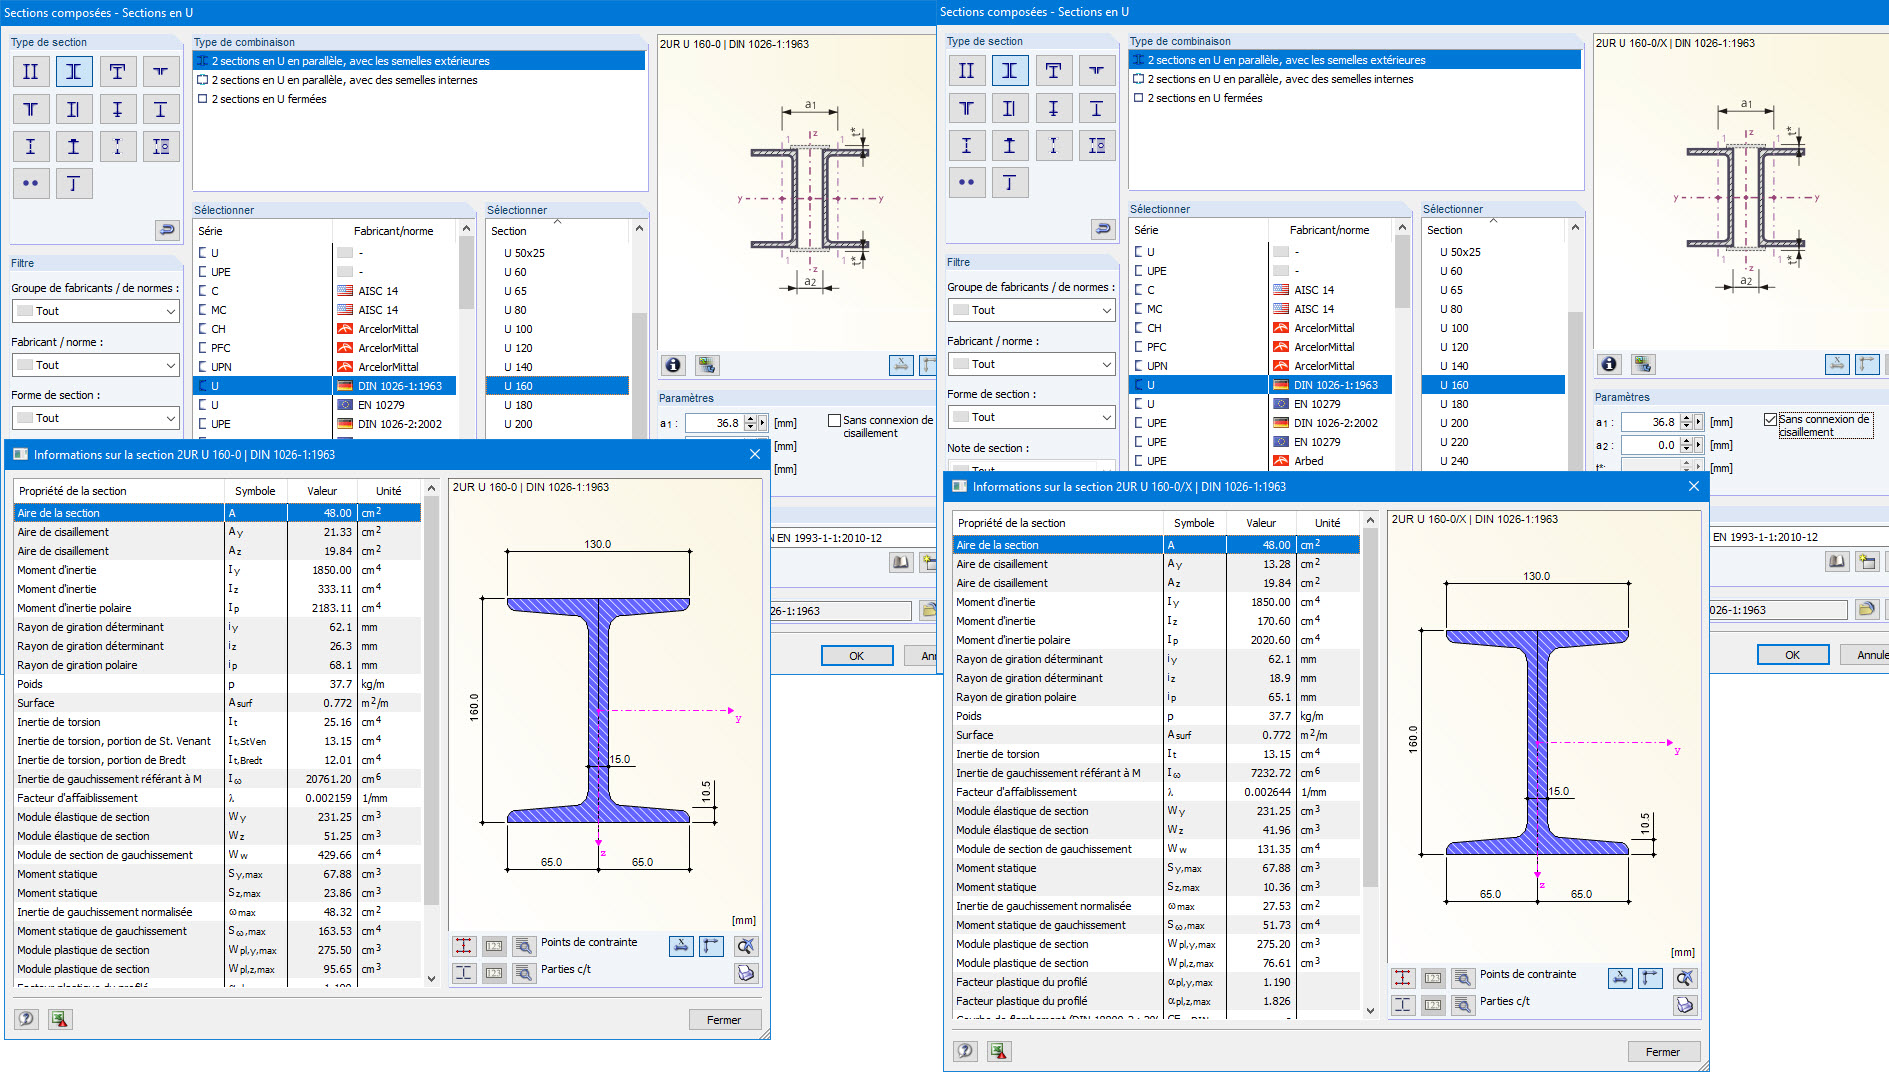Choose the two-dots section type in right window
1889x1081 pixels.
coord(967,183)
